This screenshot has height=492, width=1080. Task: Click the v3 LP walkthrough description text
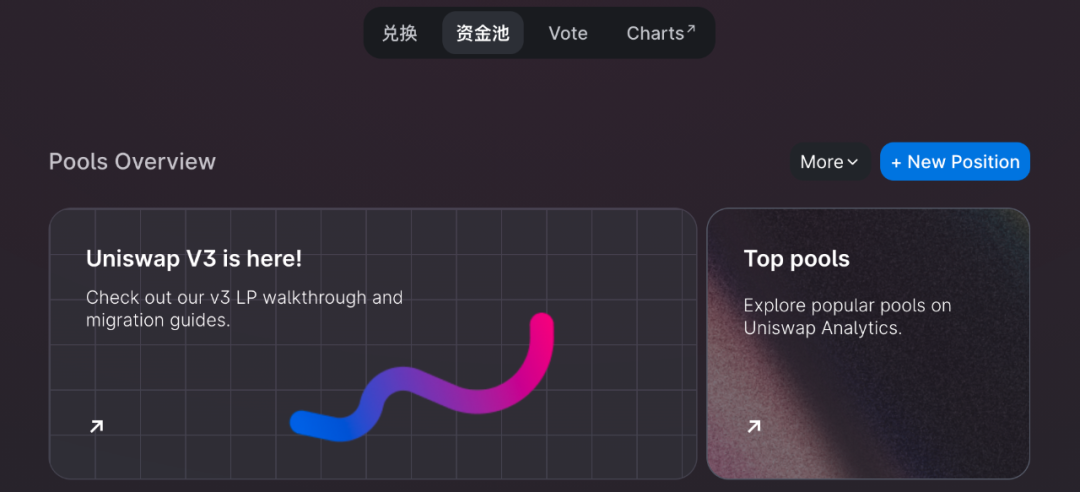(245, 309)
